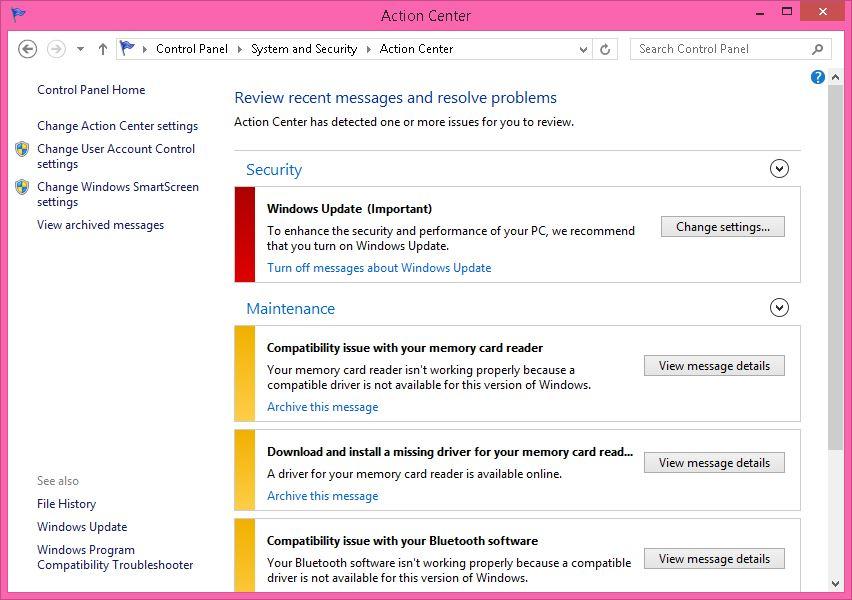This screenshot has height=600, width=852.
Task: Open Change Windows SmartScreen settings
Action: click(x=118, y=194)
